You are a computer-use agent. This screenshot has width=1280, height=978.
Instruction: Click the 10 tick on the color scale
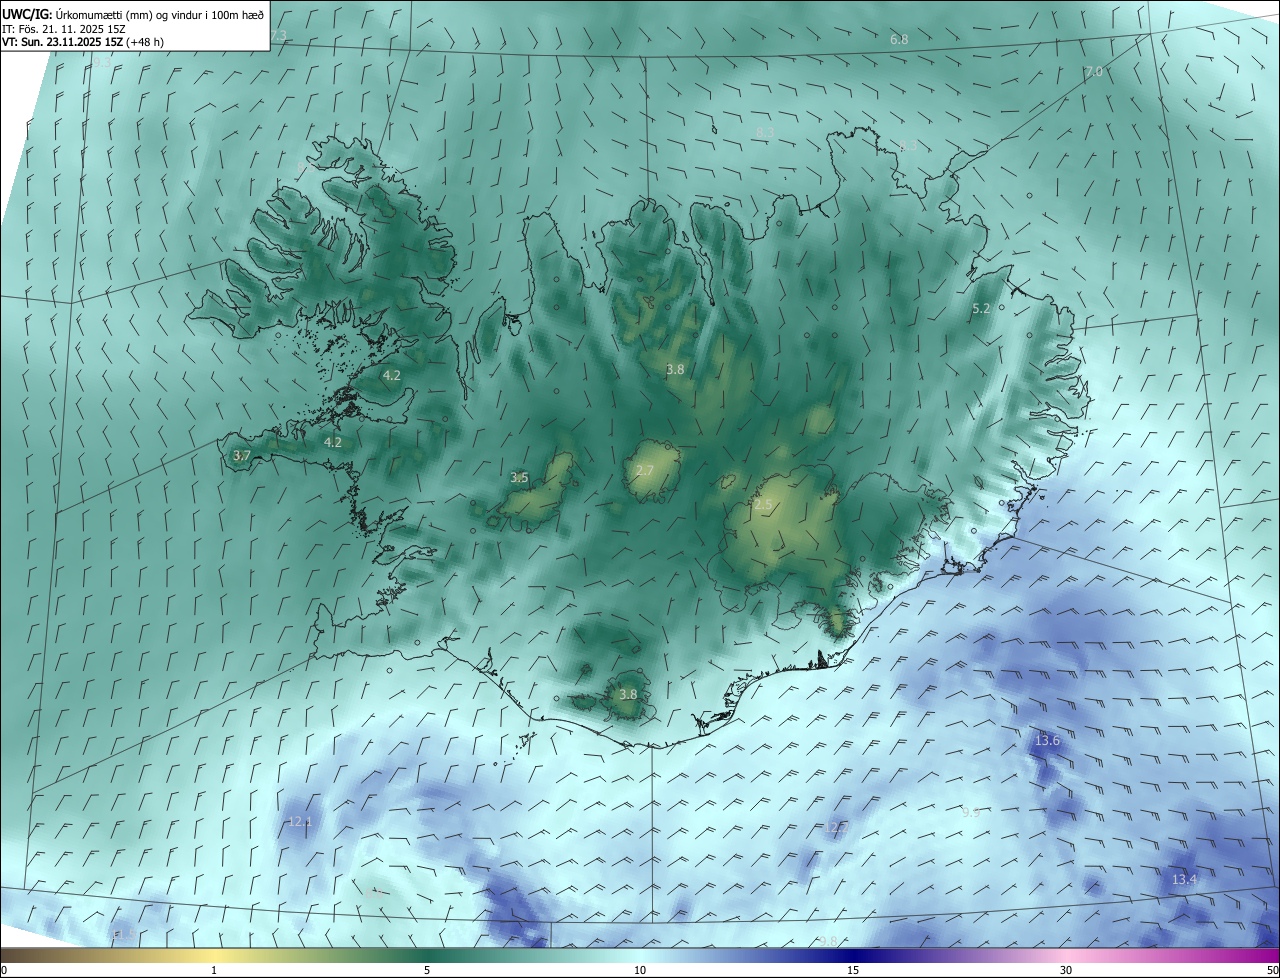click(x=640, y=971)
